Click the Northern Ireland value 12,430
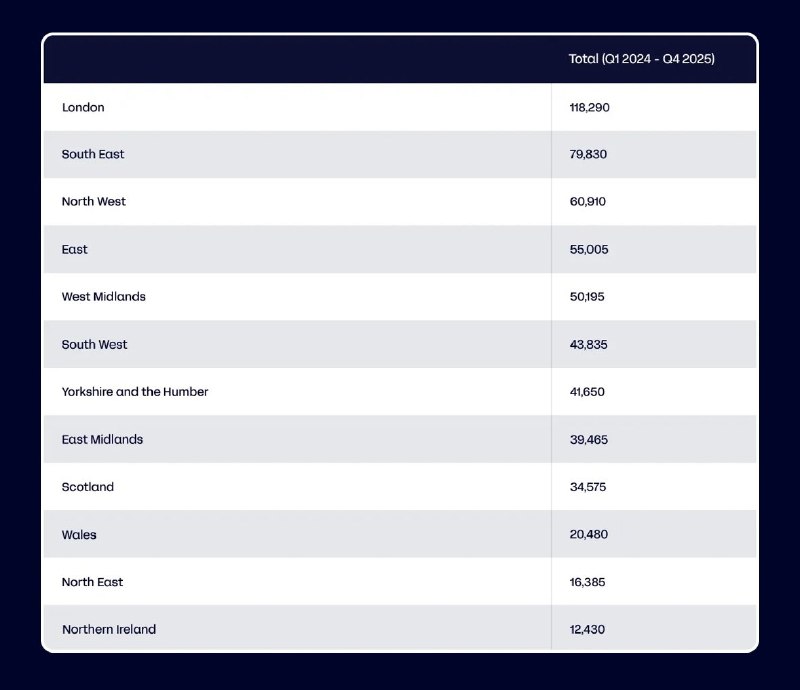Viewport: 800px width, 690px height. (587, 629)
